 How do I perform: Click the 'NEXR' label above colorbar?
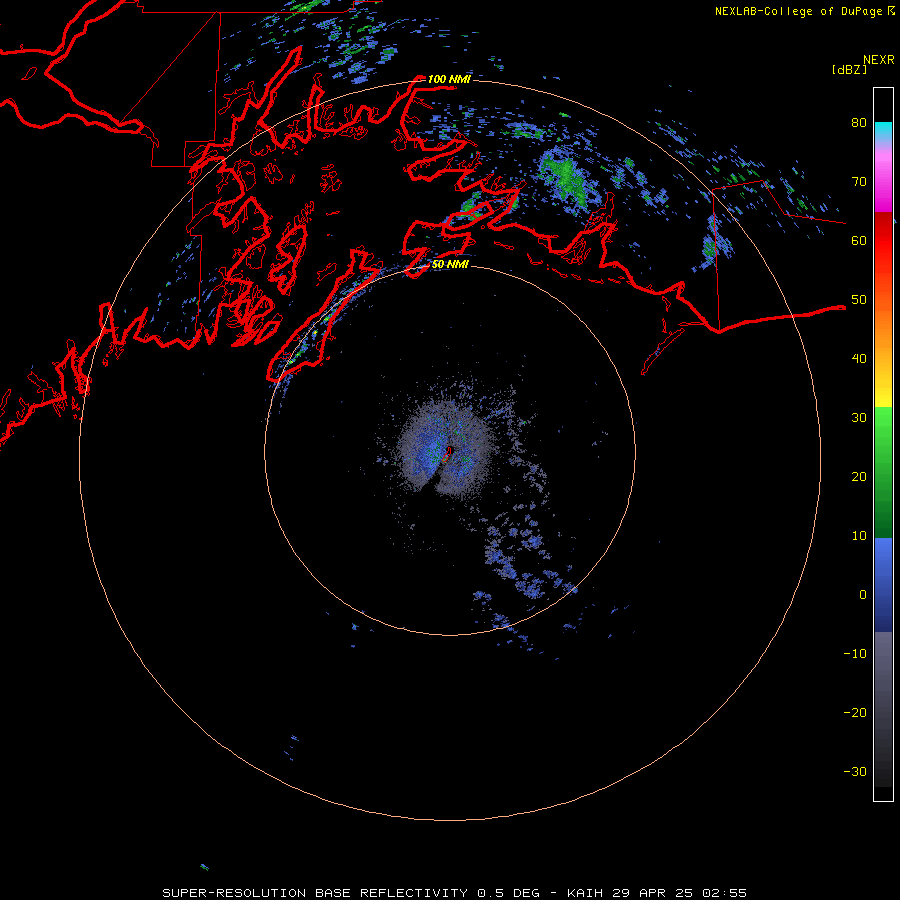pyautogui.click(x=879, y=60)
